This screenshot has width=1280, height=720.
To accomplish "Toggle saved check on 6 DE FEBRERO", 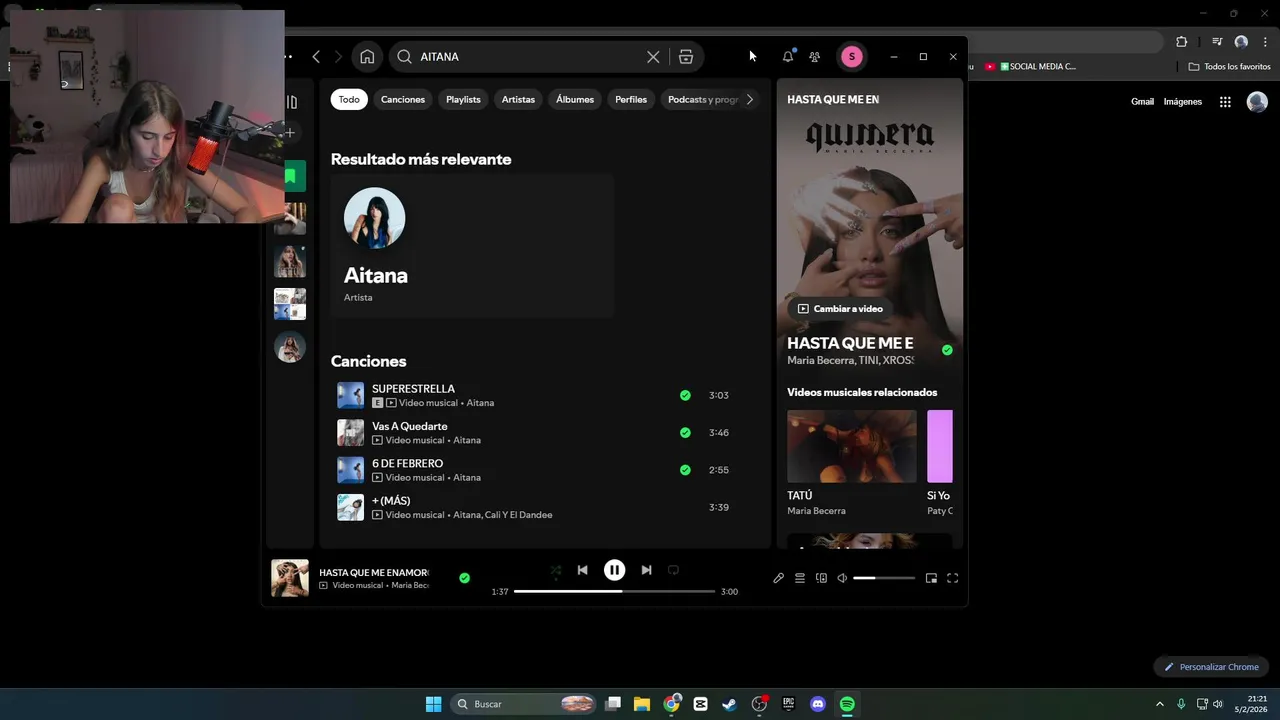I will click(685, 470).
